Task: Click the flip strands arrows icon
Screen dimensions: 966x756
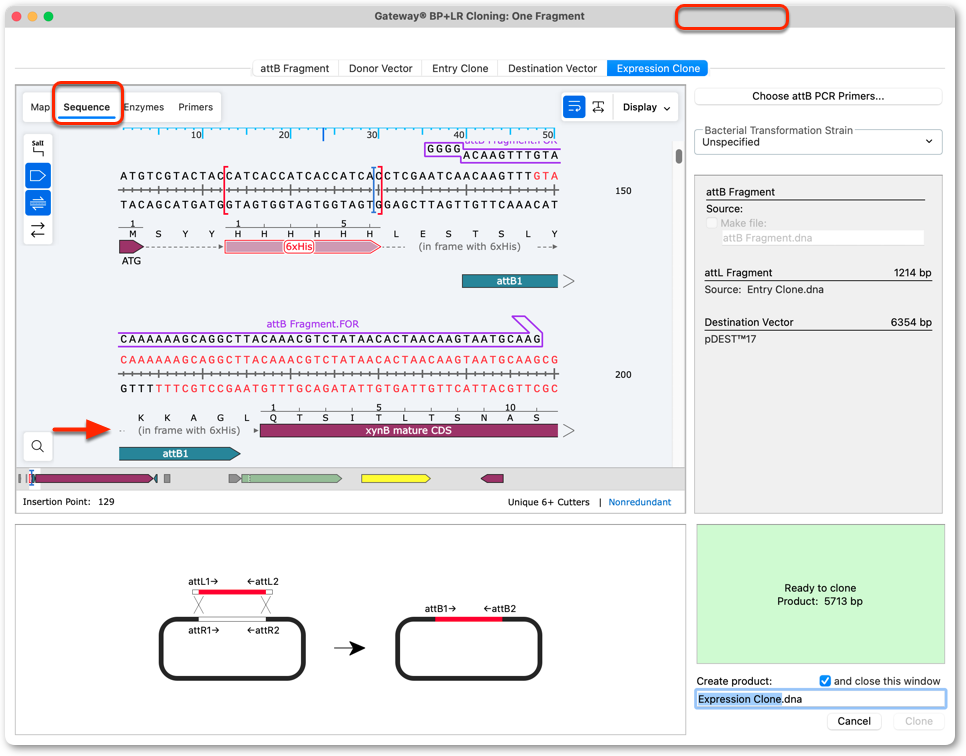Action: (38, 230)
